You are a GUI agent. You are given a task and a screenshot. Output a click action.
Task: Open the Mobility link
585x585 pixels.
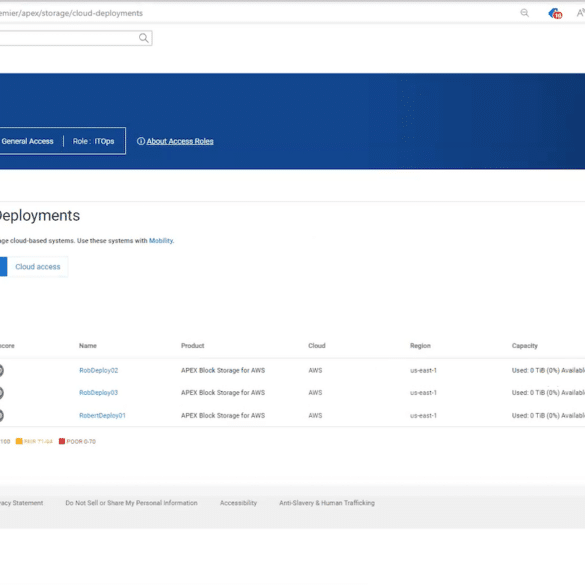pyautogui.click(x=161, y=241)
